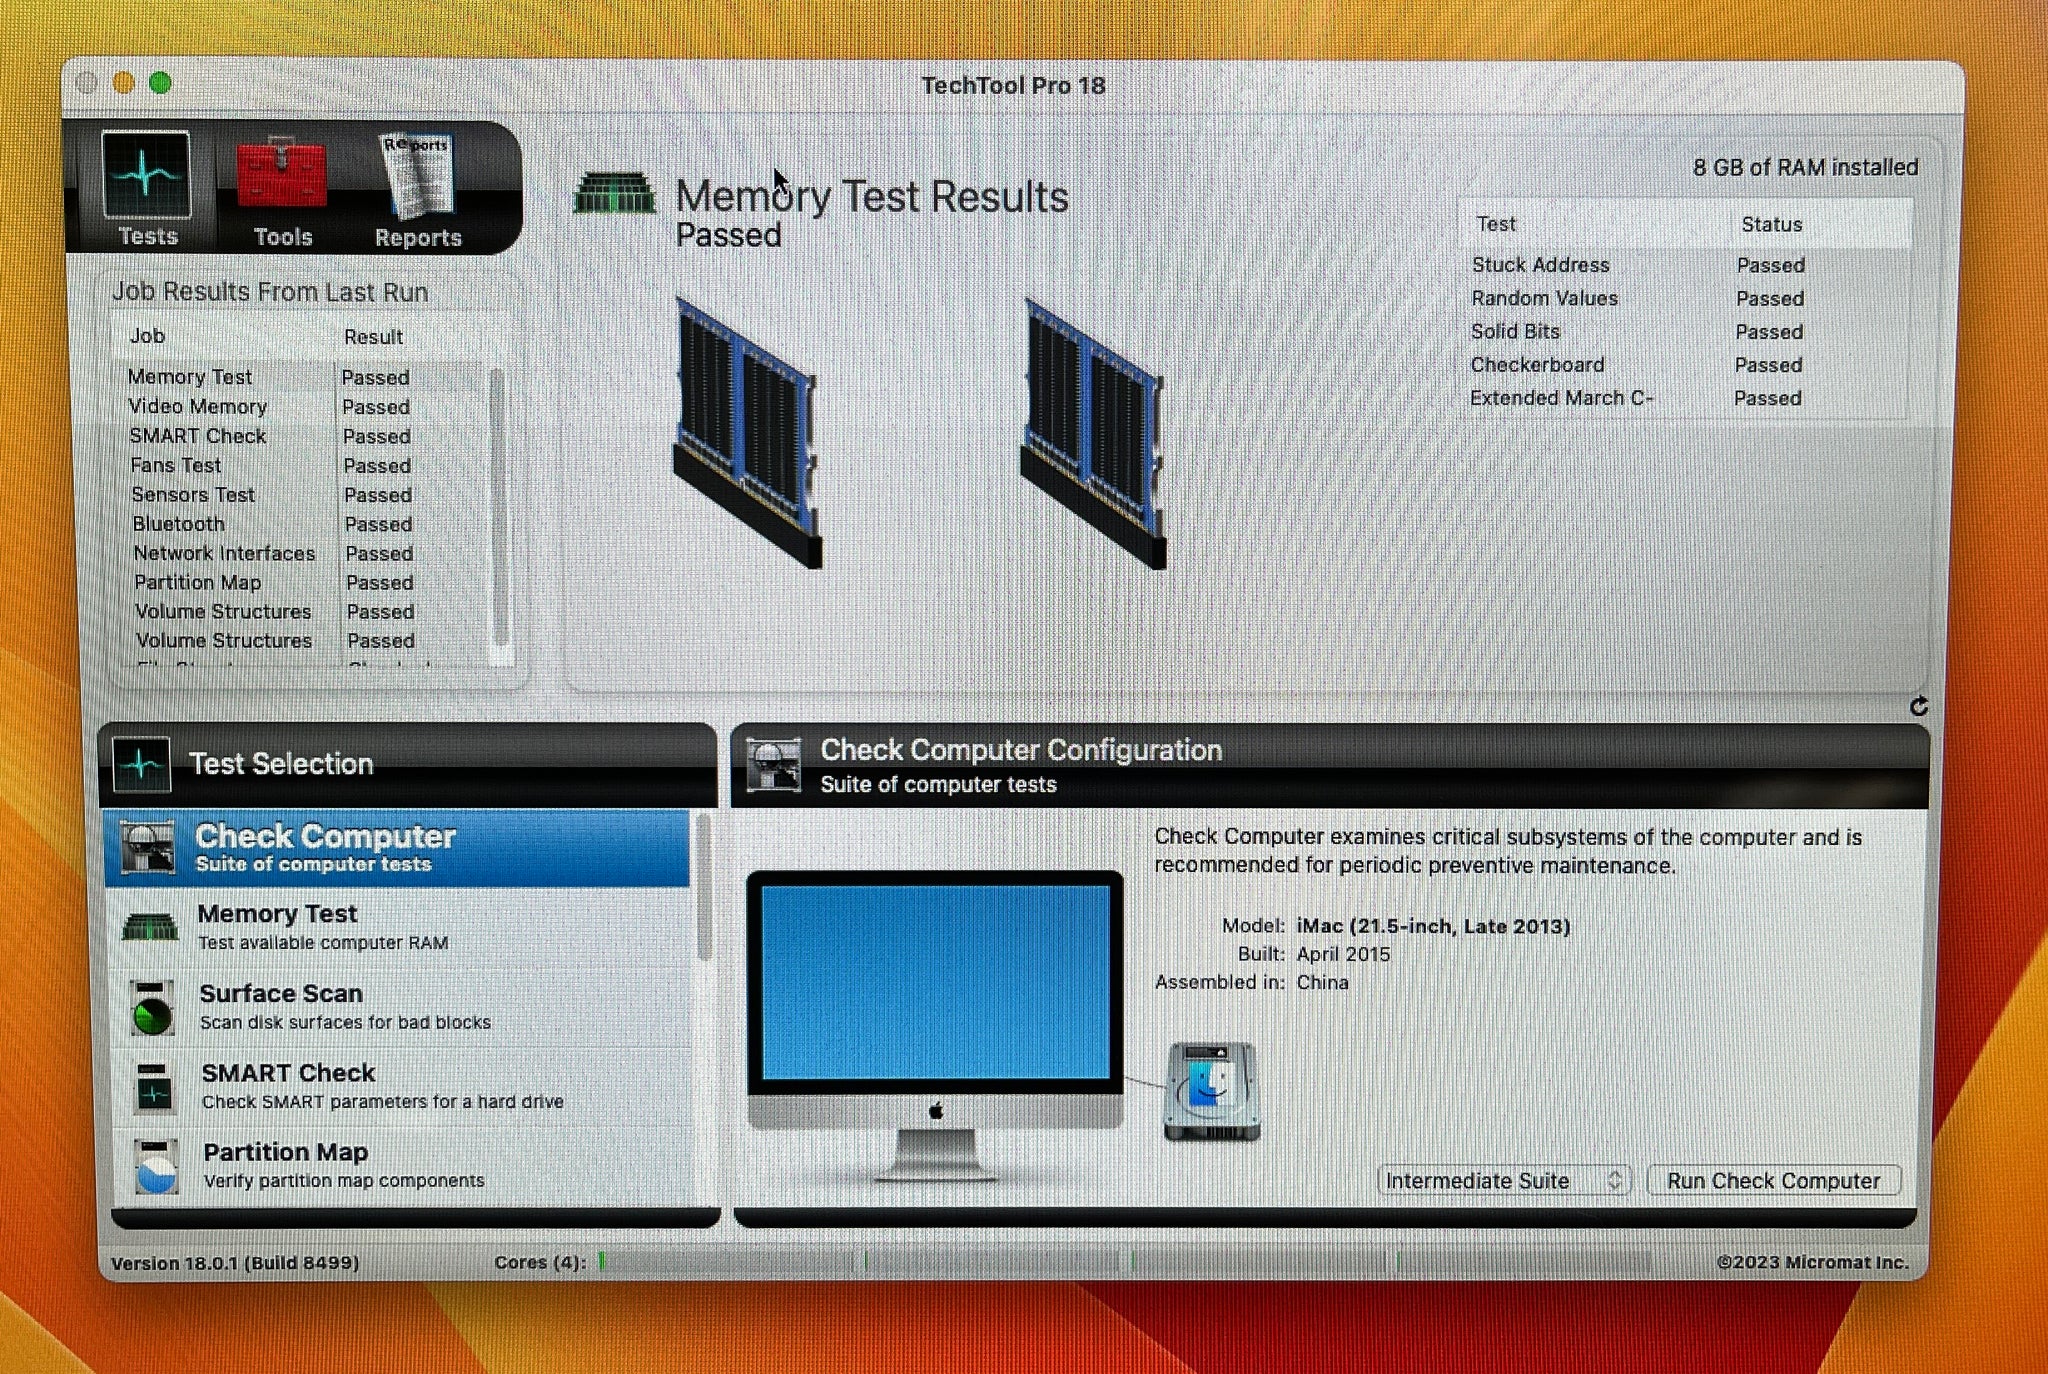Click the Result column header
This screenshot has width=2048, height=1374.
click(373, 337)
